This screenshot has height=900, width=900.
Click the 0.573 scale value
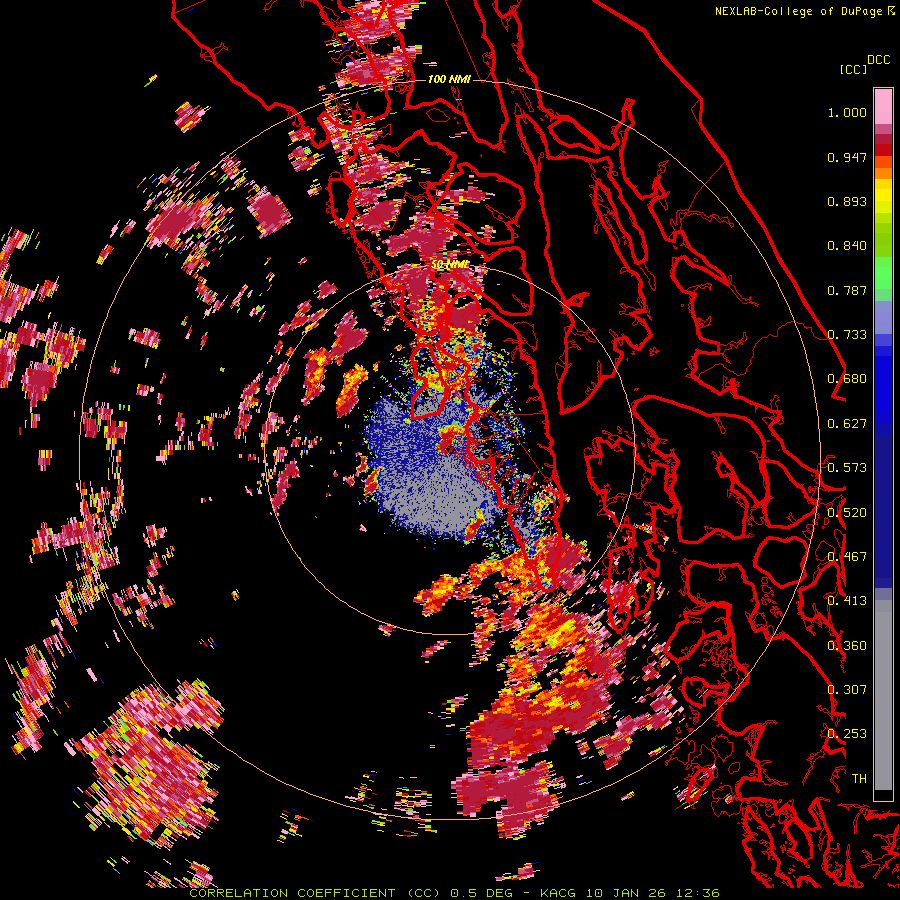pyautogui.click(x=847, y=468)
